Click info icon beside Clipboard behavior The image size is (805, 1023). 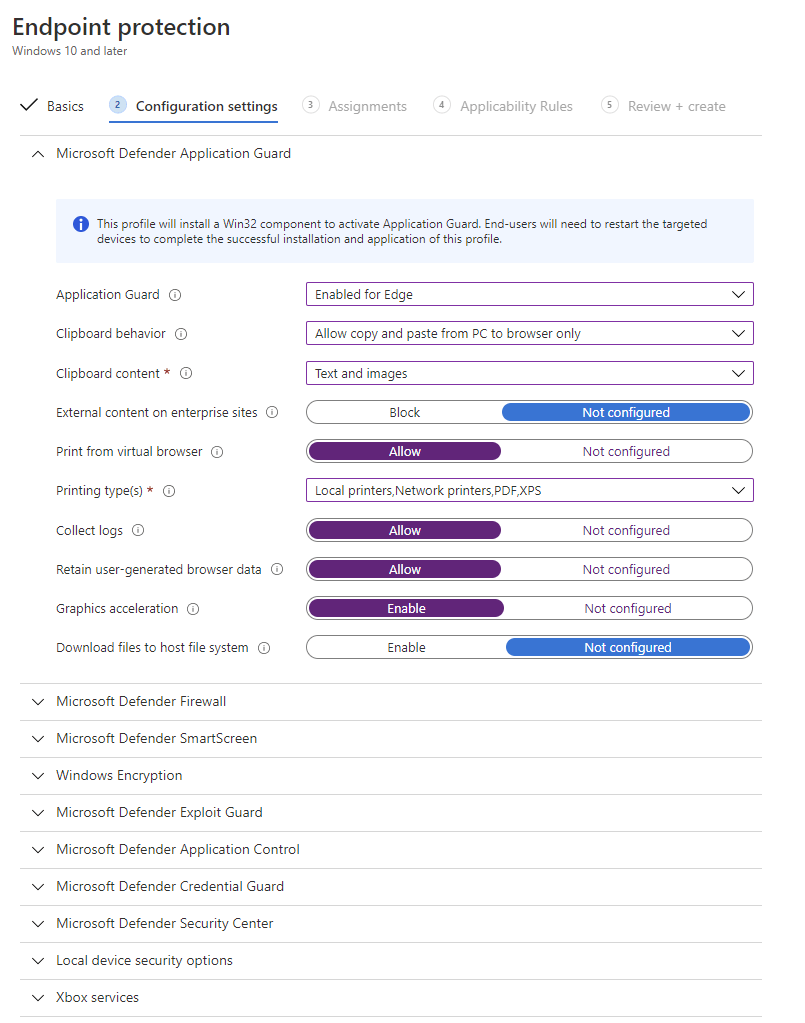tap(181, 334)
